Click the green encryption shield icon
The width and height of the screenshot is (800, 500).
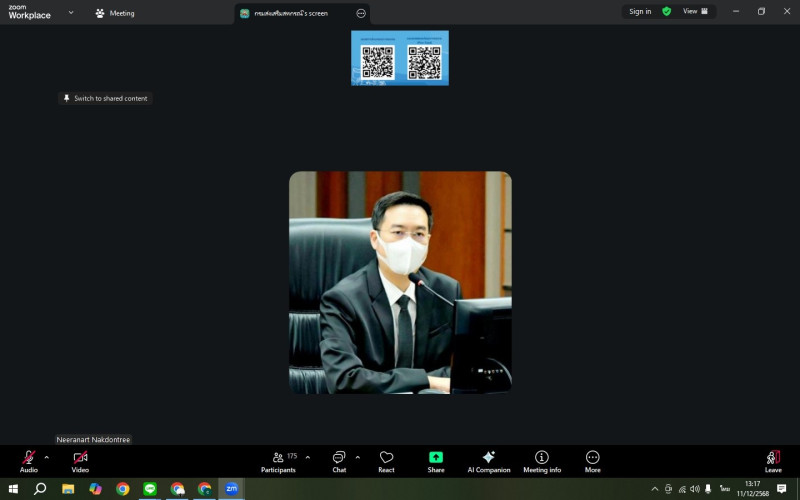(x=667, y=12)
